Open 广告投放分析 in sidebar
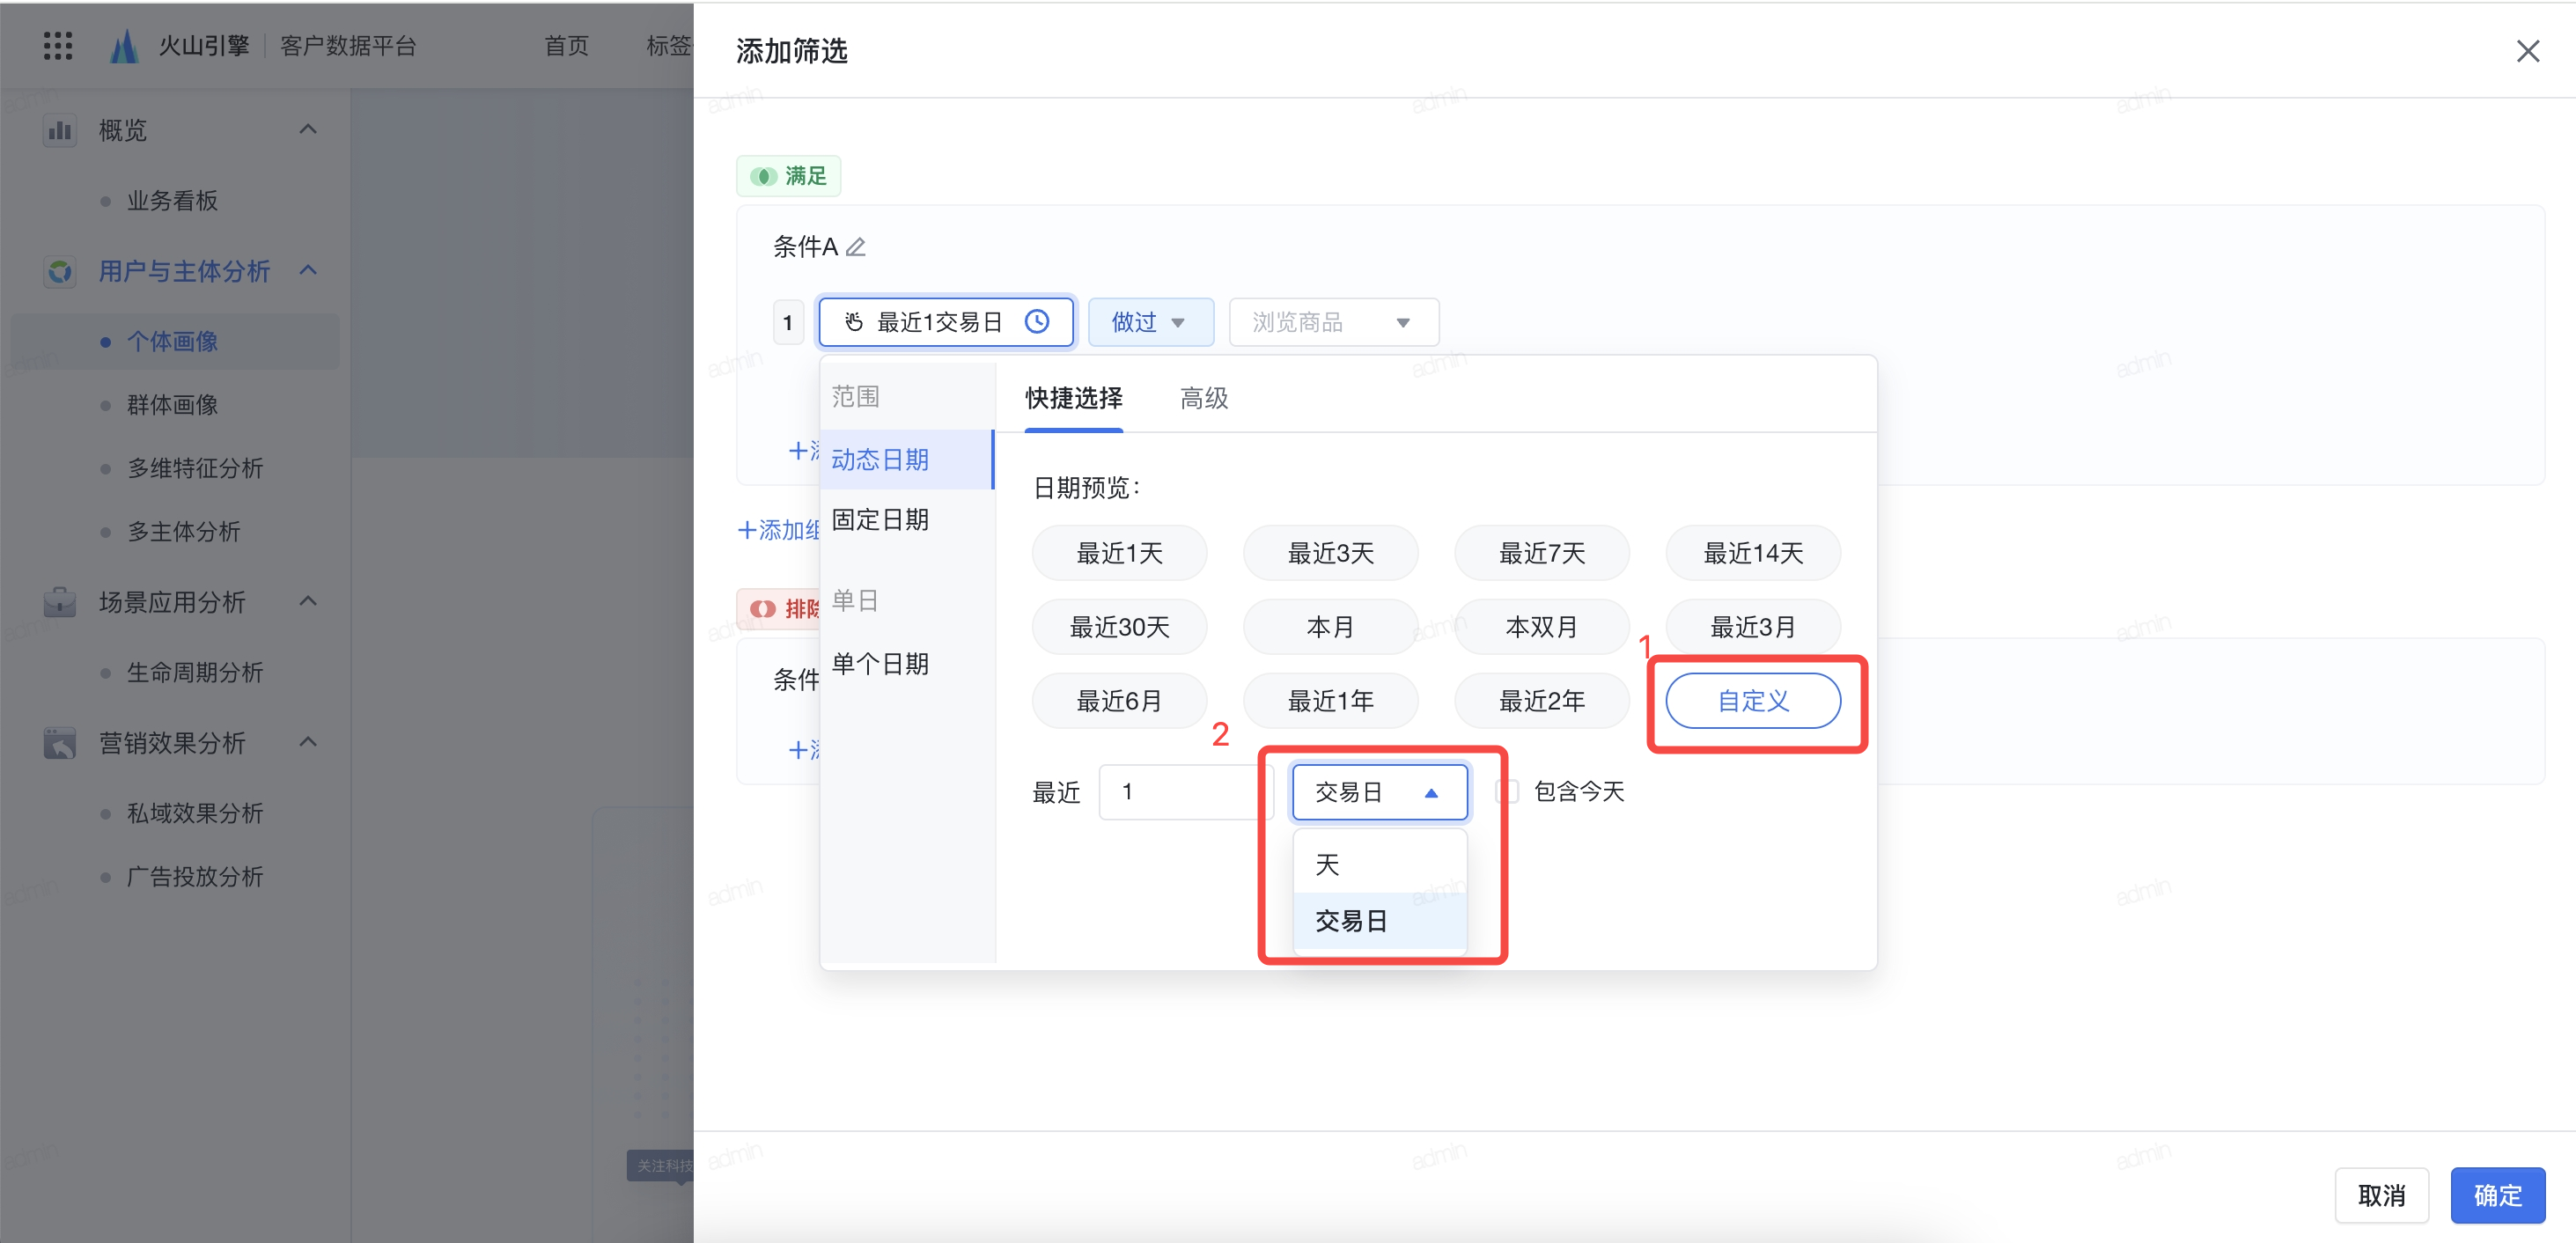Screen dimensions: 2576x1243 [195, 877]
